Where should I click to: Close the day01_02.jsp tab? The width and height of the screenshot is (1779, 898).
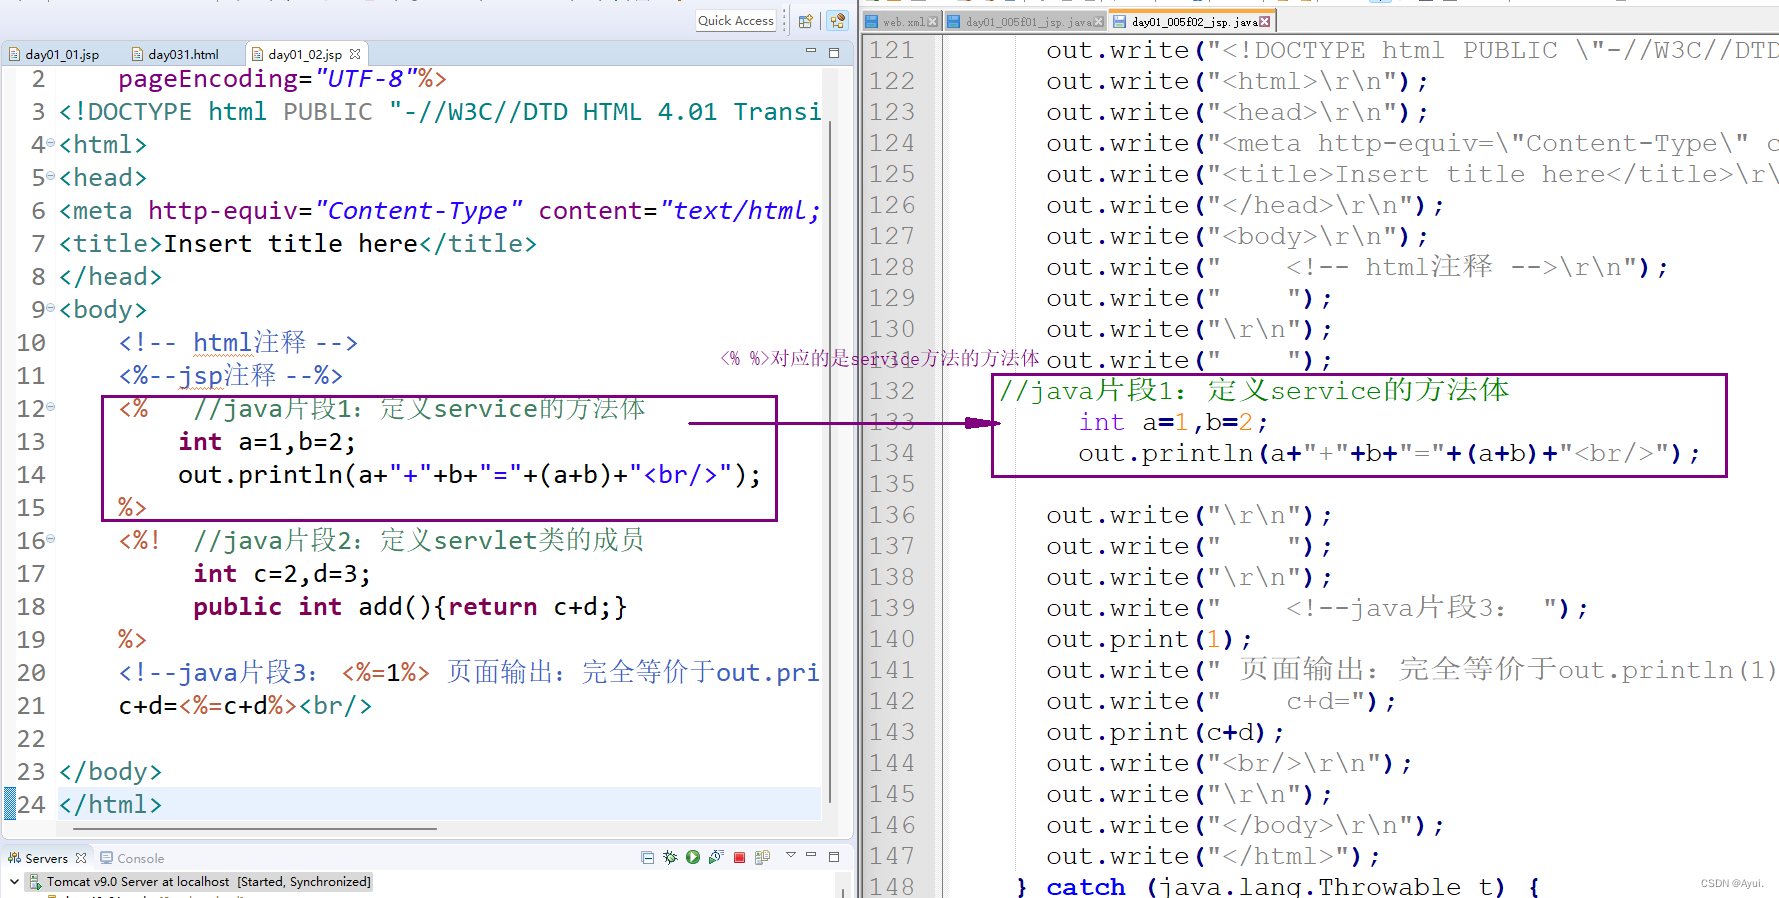[x=355, y=54]
